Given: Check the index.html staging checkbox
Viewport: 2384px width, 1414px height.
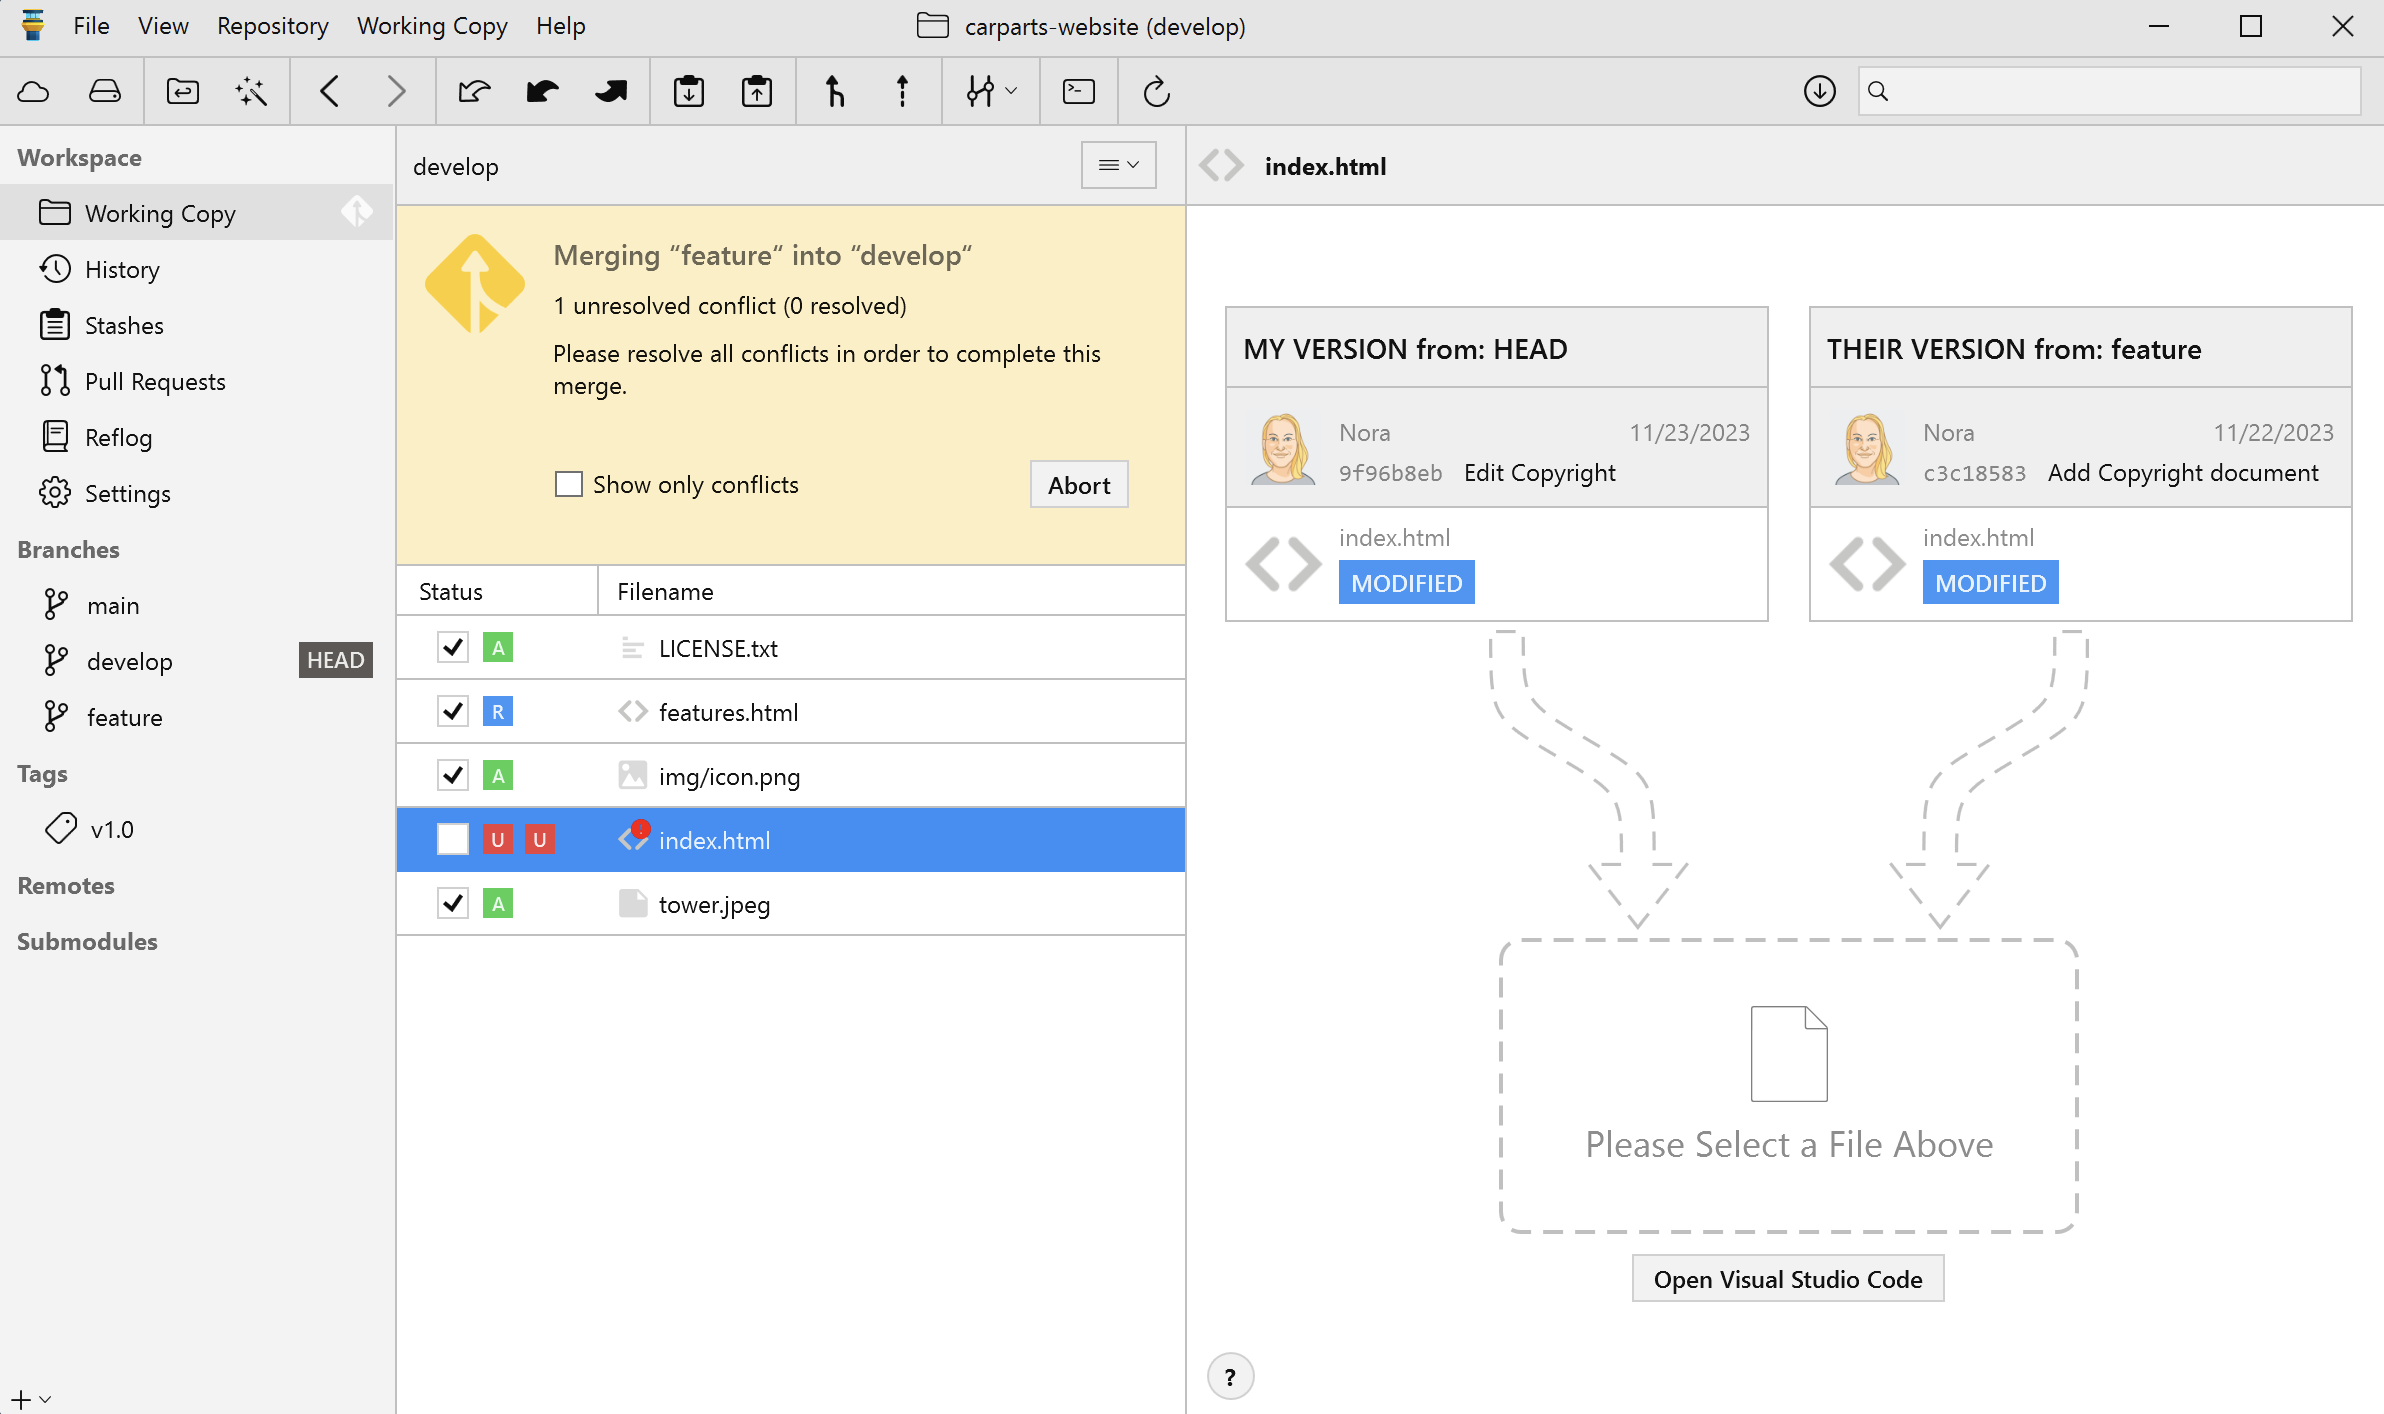Looking at the screenshot, I should tap(453, 840).
